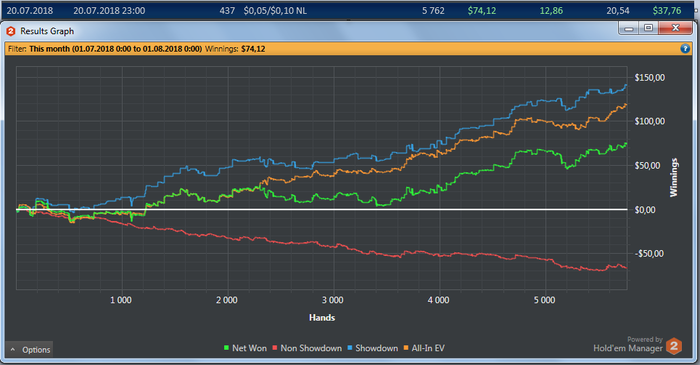Maximize the Results Graph window
Screen dimensions: 700x365
click(648, 29)
